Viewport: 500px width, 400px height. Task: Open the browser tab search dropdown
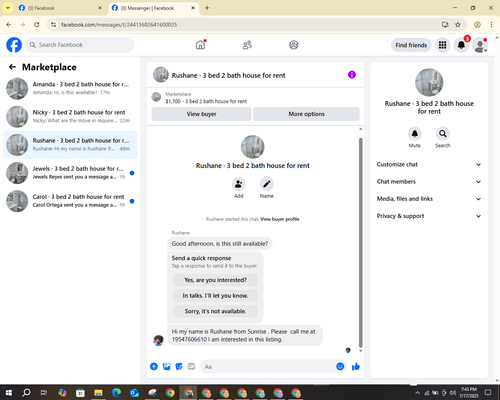point(8,8)
